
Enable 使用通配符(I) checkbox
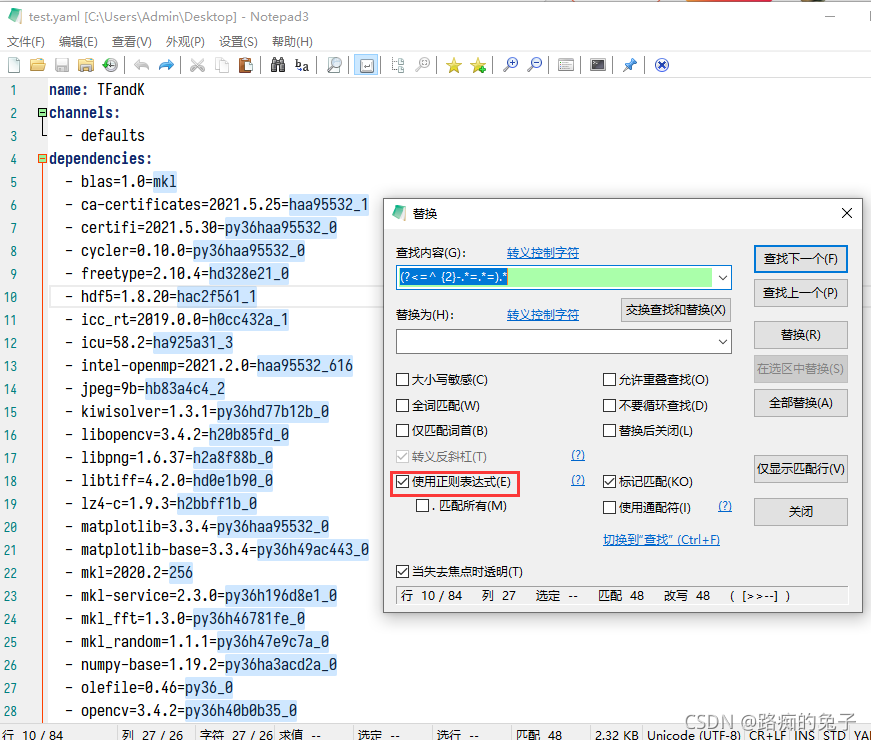[609, 507]
